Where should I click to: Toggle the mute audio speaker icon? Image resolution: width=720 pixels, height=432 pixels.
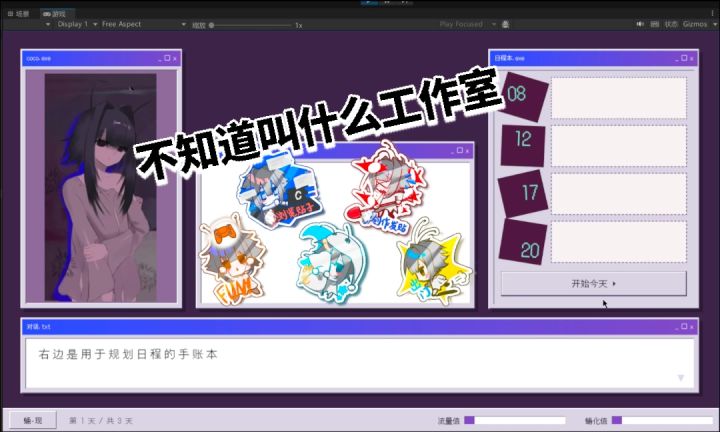coord(640,24)
